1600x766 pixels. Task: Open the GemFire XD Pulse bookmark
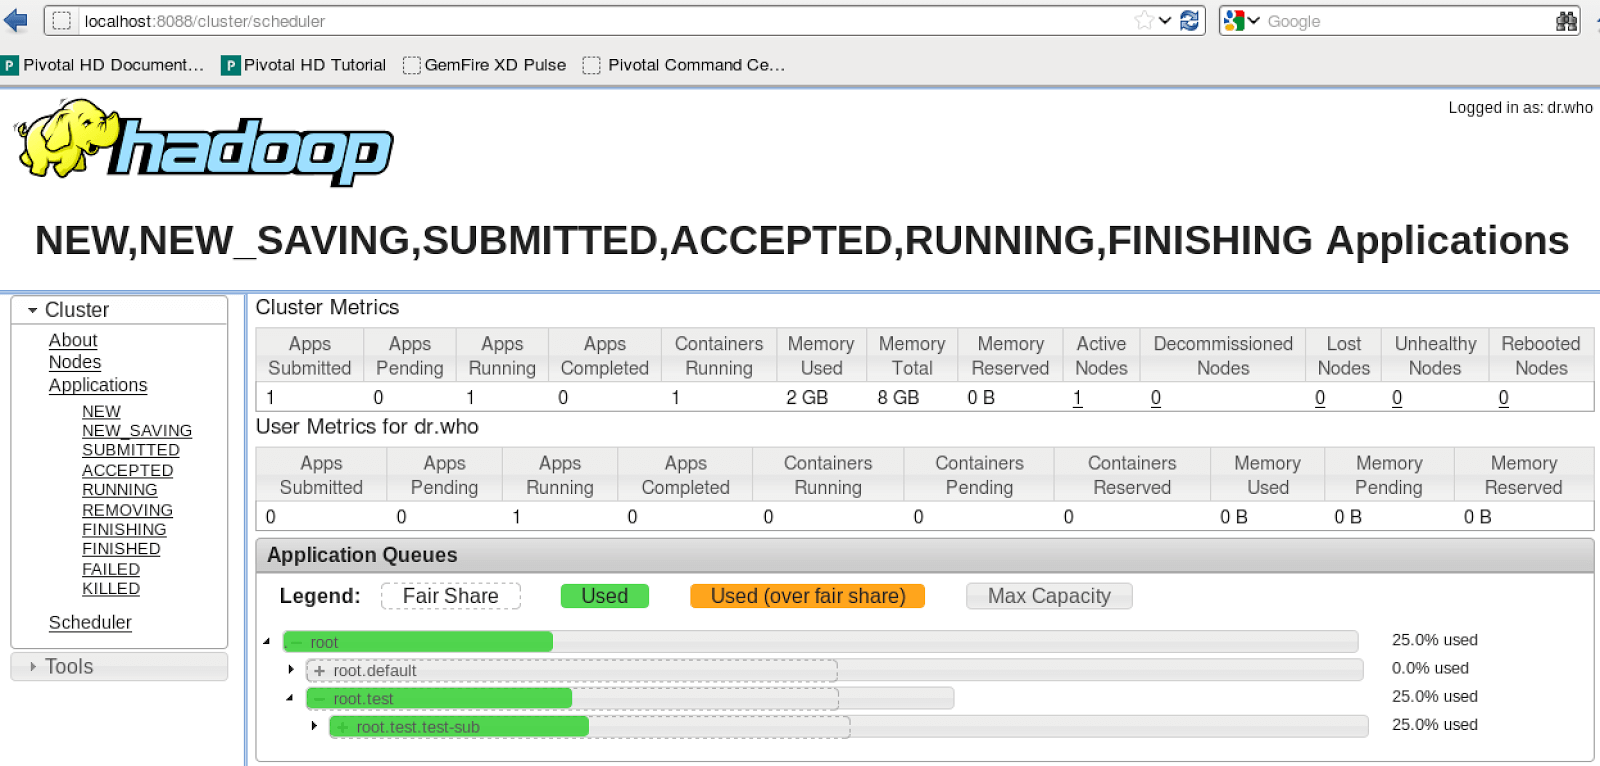click(484, 65)
